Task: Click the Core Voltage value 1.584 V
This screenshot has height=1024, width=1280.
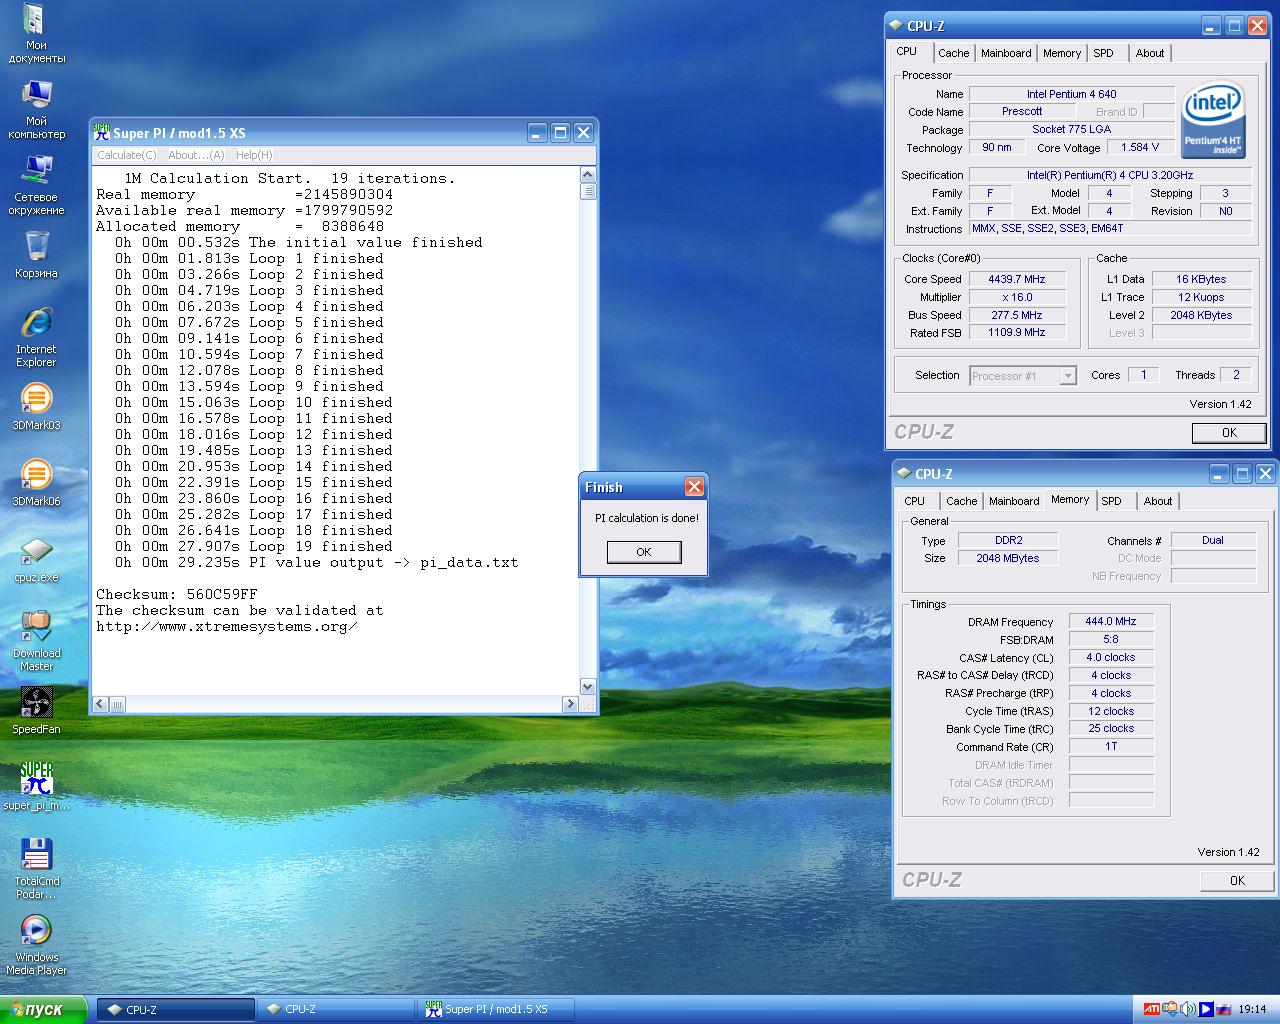Action: [1140, 147]
